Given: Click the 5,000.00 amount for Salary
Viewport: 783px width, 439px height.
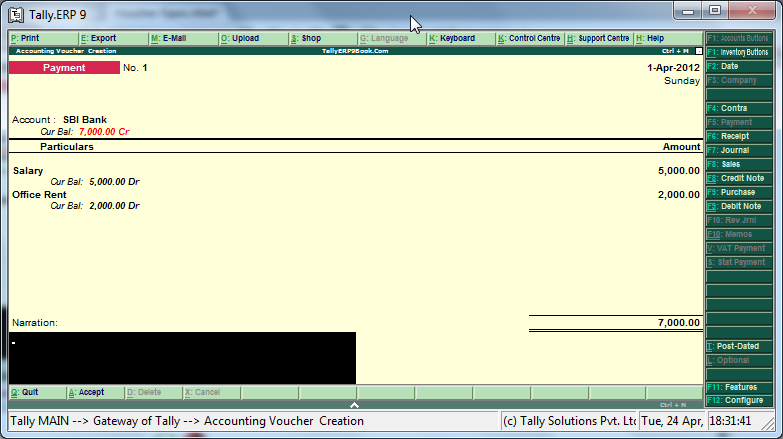Looking at the screenshot, I should pyautogui.click(x=679, y=171).
